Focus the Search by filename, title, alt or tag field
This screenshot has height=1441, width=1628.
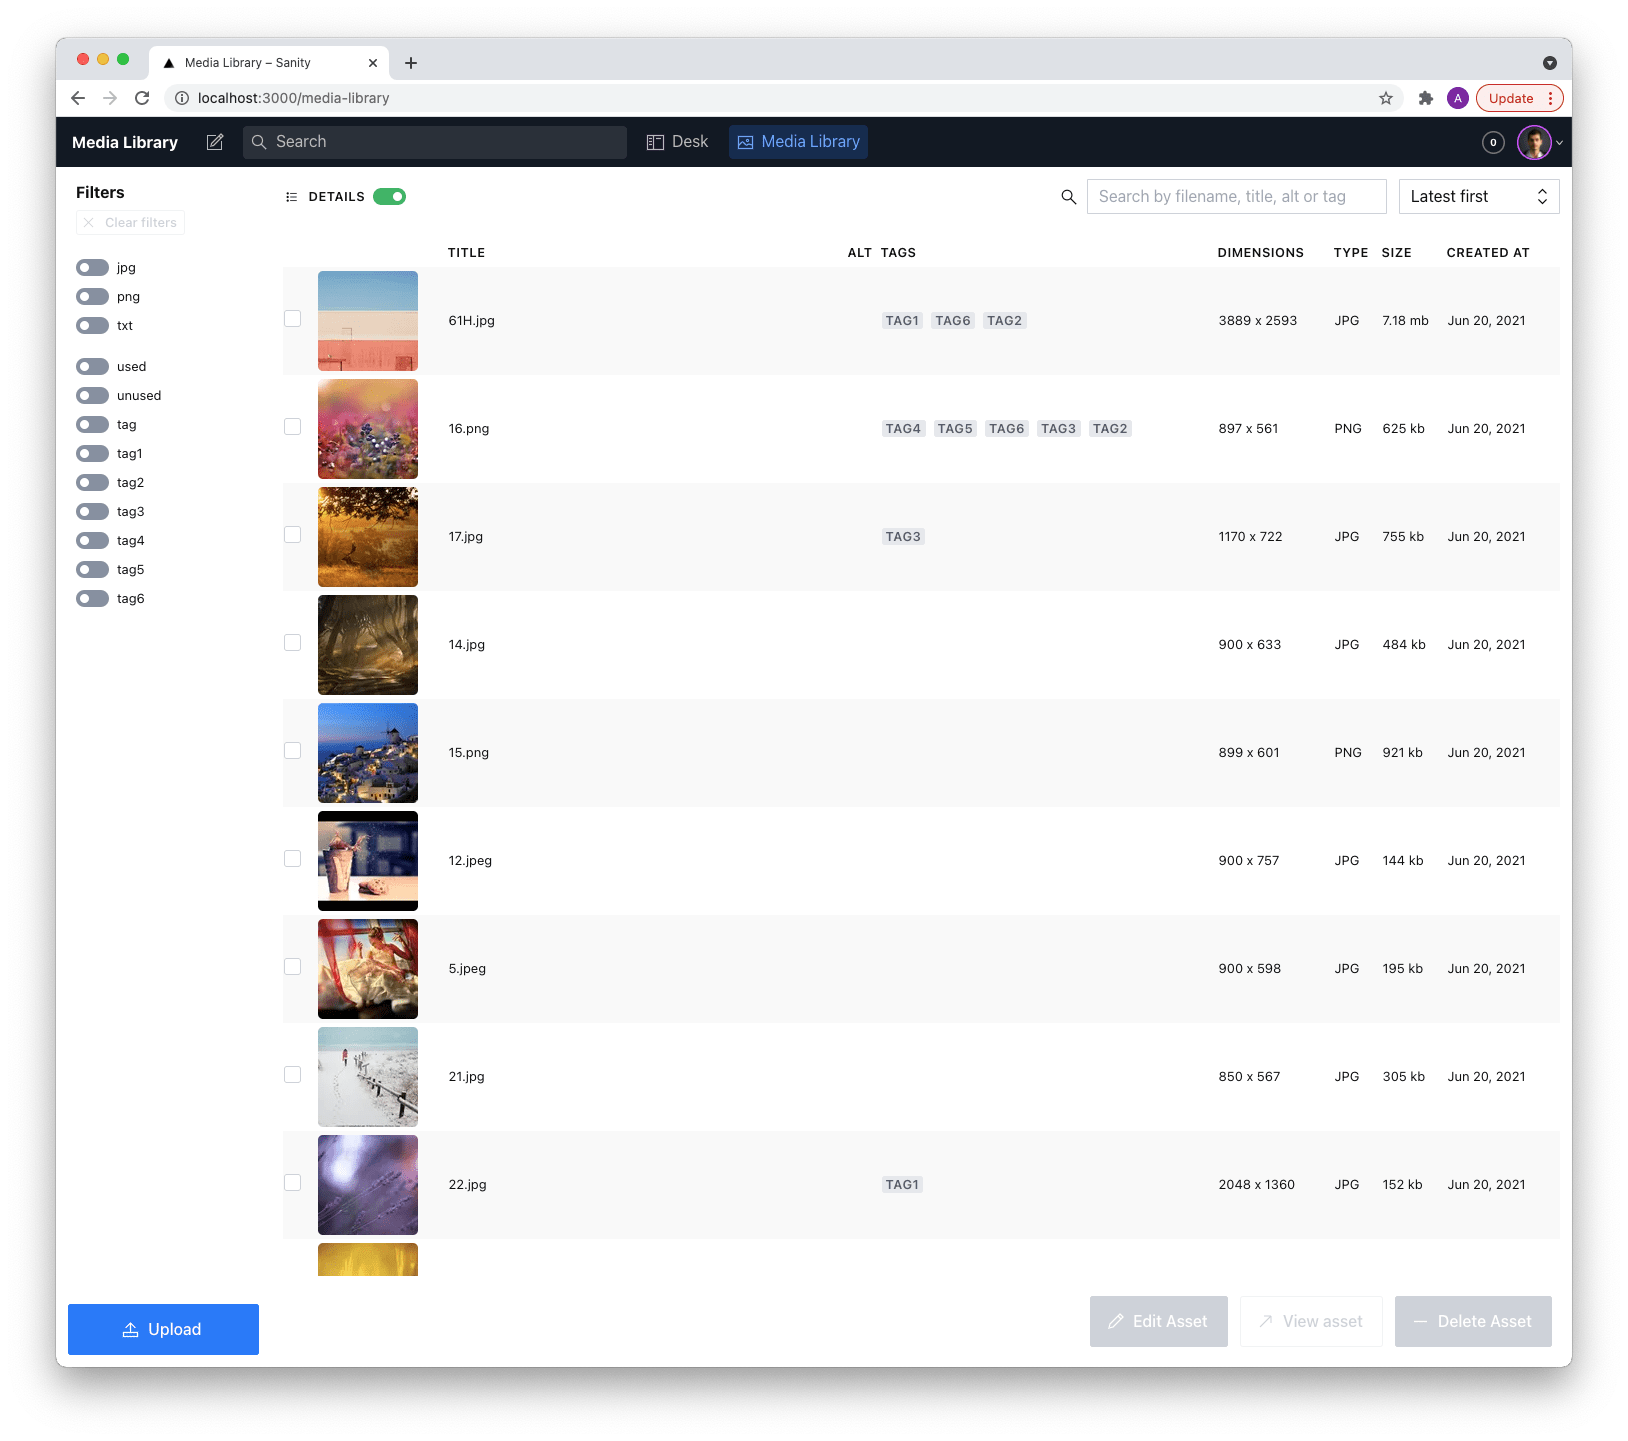[x=1237, y=197]
